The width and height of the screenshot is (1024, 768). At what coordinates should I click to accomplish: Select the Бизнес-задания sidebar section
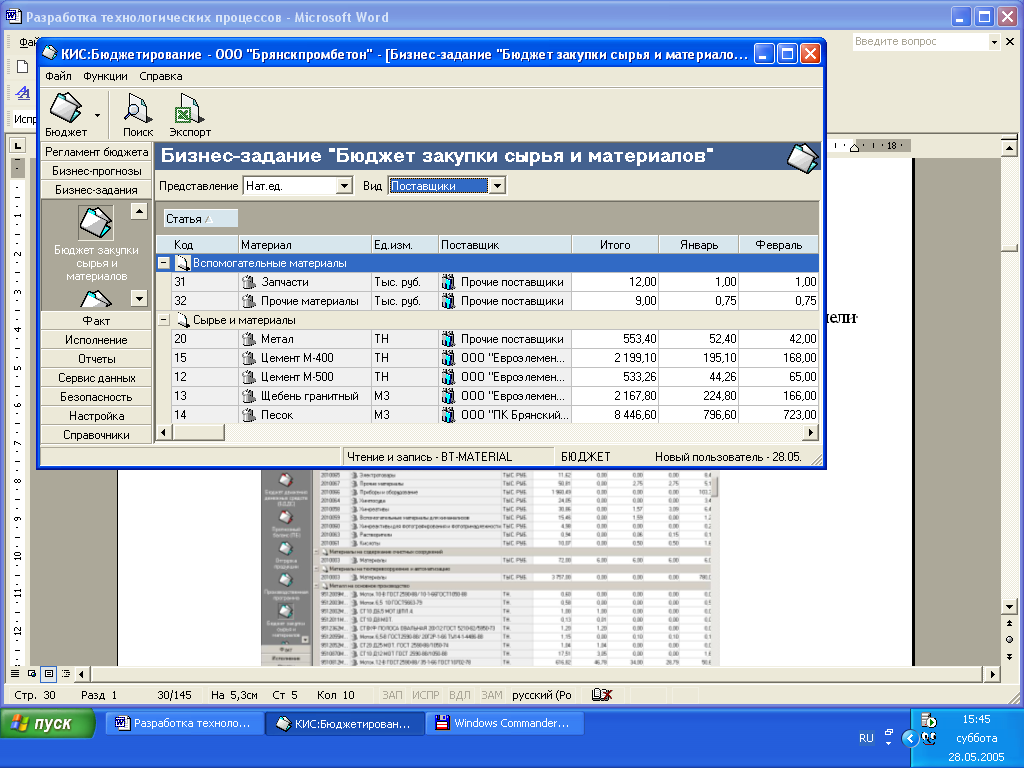tap(96, 189)
